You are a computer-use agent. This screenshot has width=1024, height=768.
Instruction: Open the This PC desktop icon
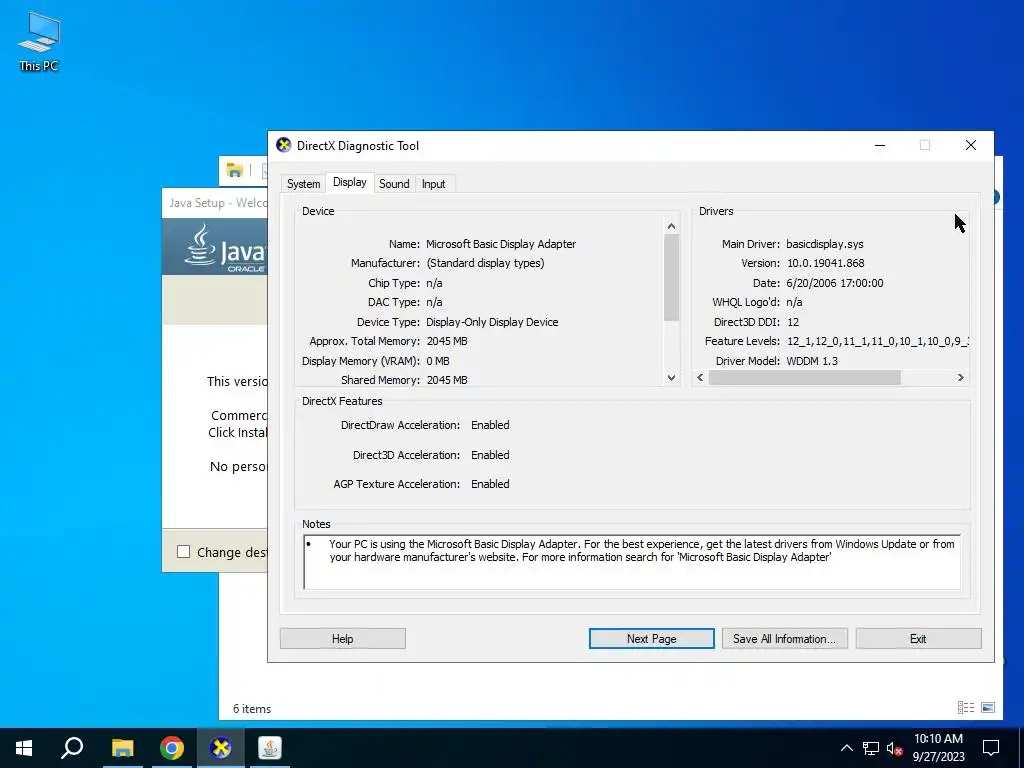tap(39, 42)
